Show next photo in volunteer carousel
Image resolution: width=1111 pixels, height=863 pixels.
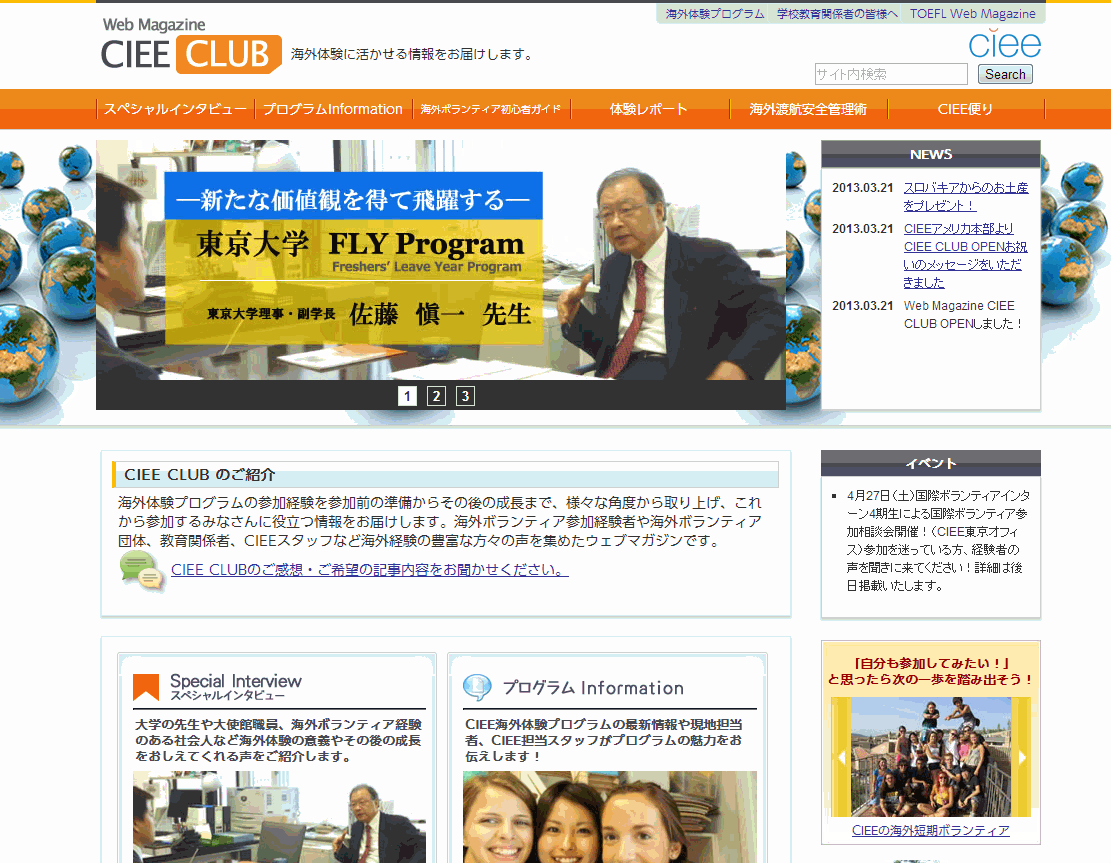(1022, 757)
